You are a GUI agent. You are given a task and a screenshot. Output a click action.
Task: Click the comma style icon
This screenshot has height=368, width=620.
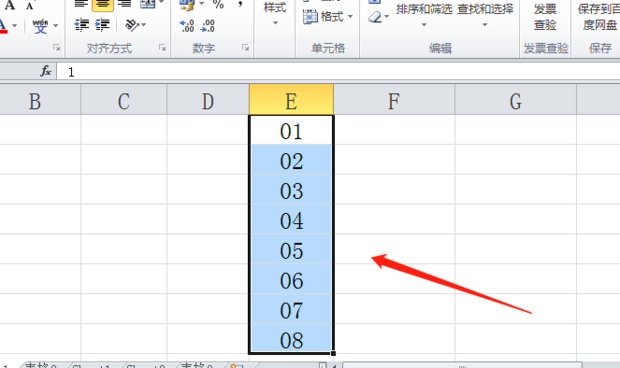coord(240,5)
